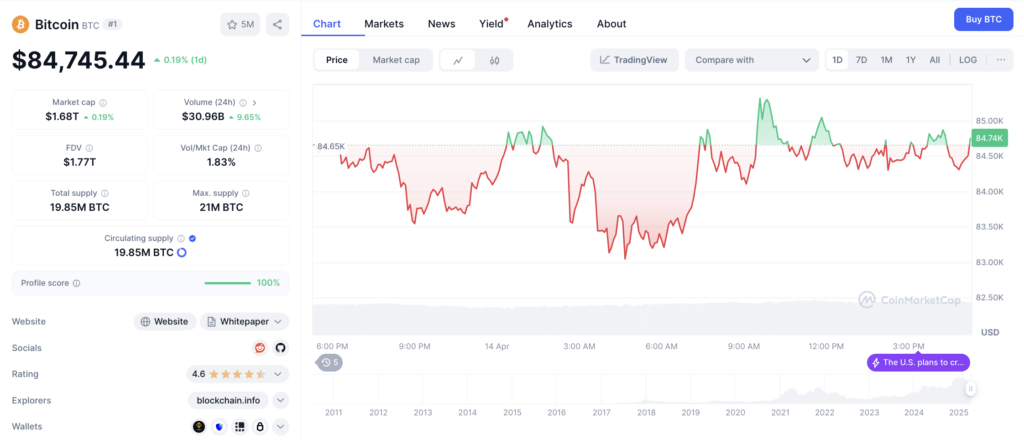Switch to candlestick chart view
This screenshot has height=440, width=1024.
pyautogui.click(x=494, y=60)
